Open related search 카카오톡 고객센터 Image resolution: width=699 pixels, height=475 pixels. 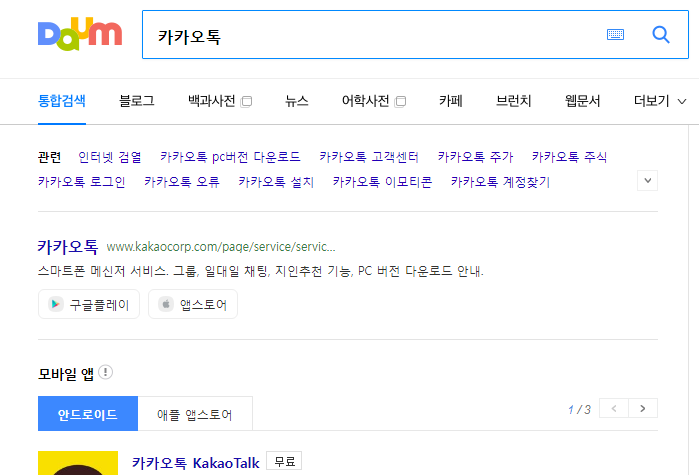369,157
